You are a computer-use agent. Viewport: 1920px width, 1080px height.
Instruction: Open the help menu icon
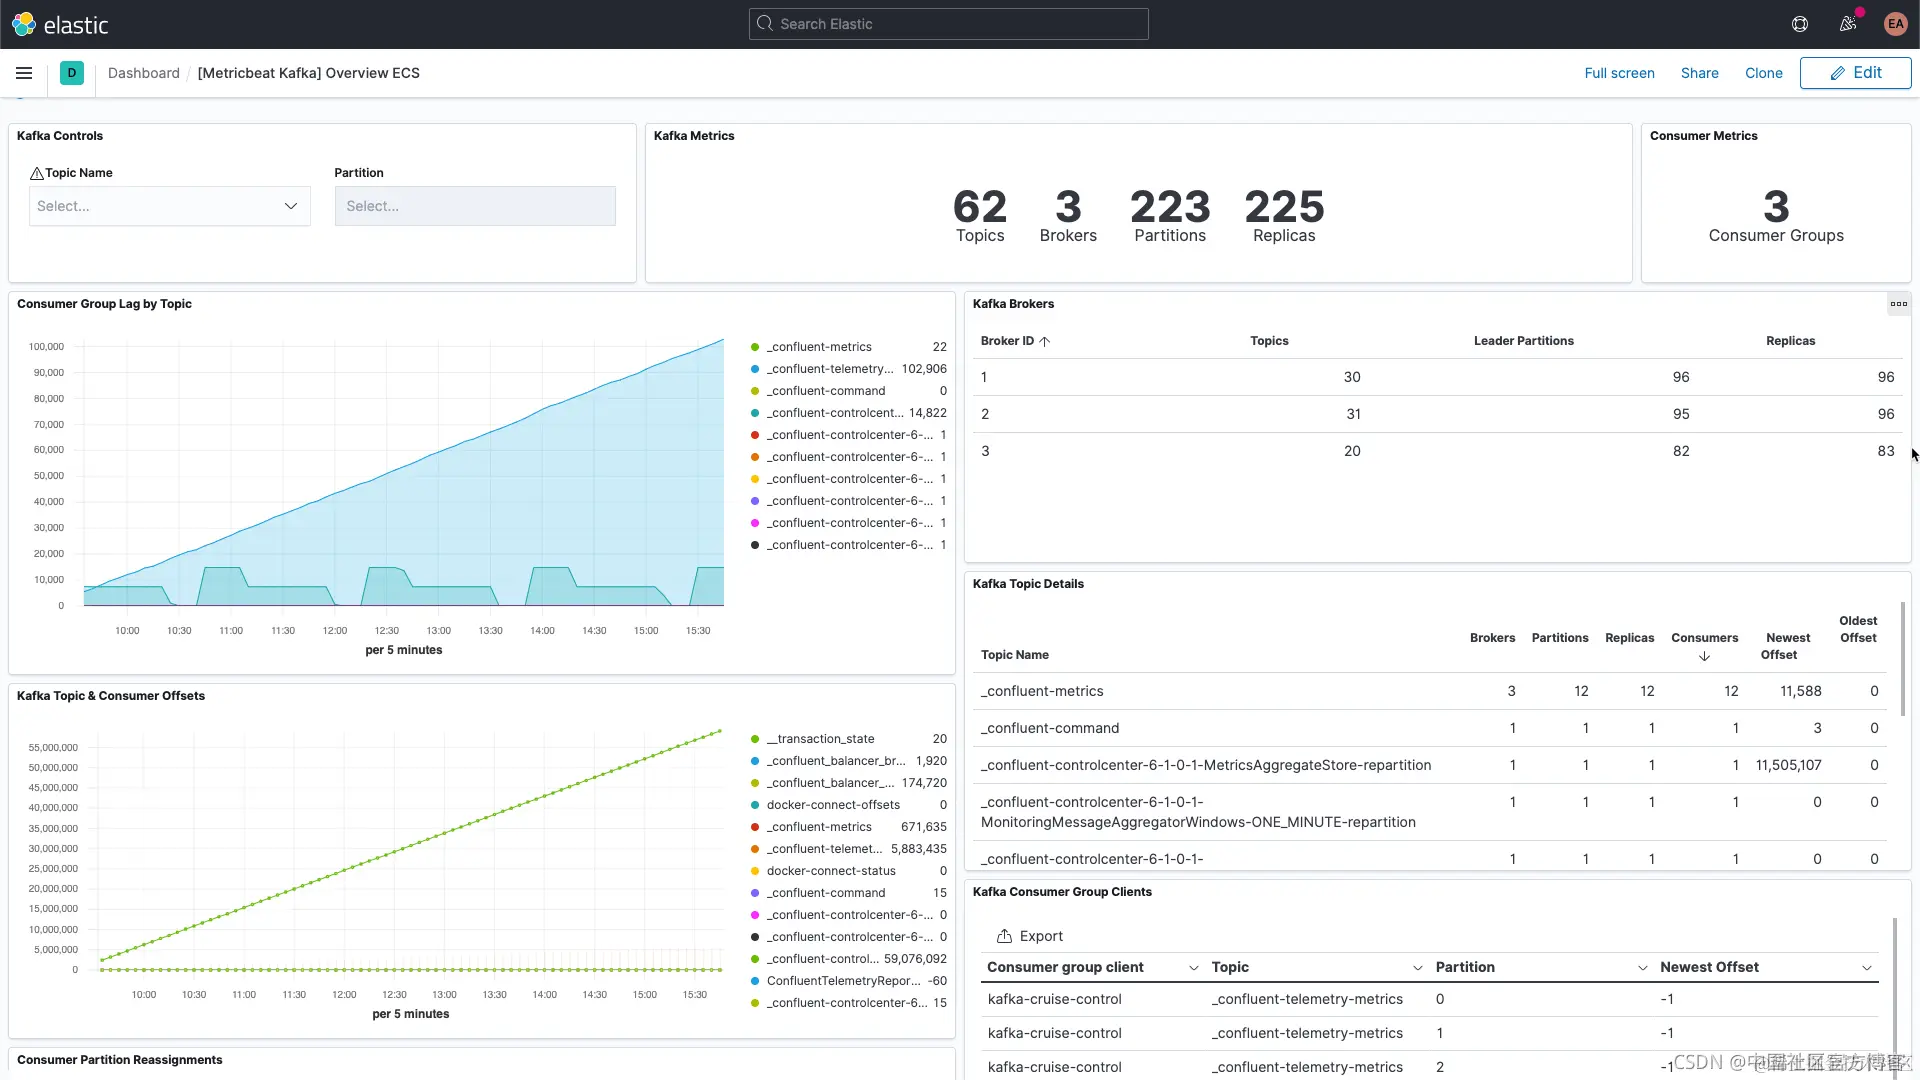click(x=1800, y=24)
